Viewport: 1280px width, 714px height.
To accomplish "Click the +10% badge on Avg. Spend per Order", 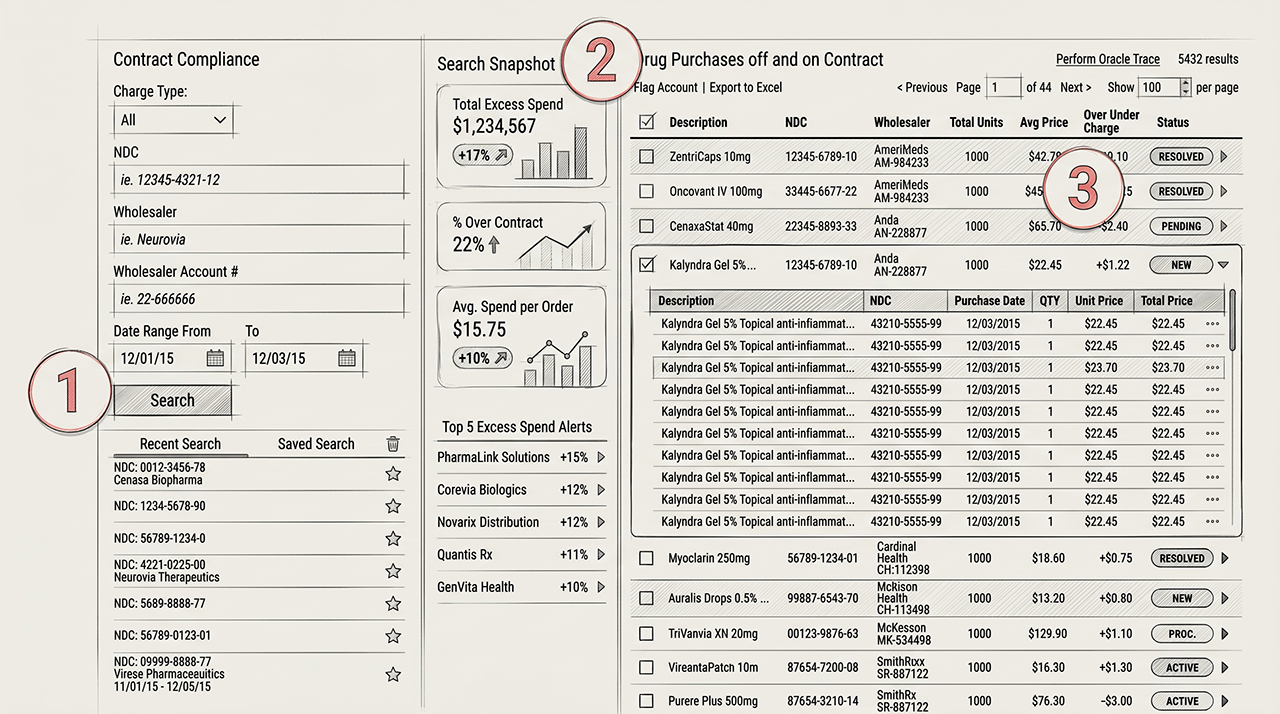I will (483, 358).
